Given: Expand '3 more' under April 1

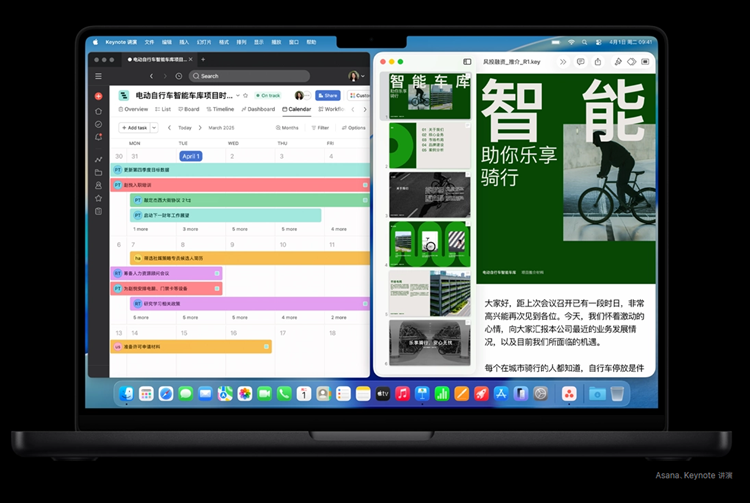Looking at the screenshot, I should tap(190, 229).
